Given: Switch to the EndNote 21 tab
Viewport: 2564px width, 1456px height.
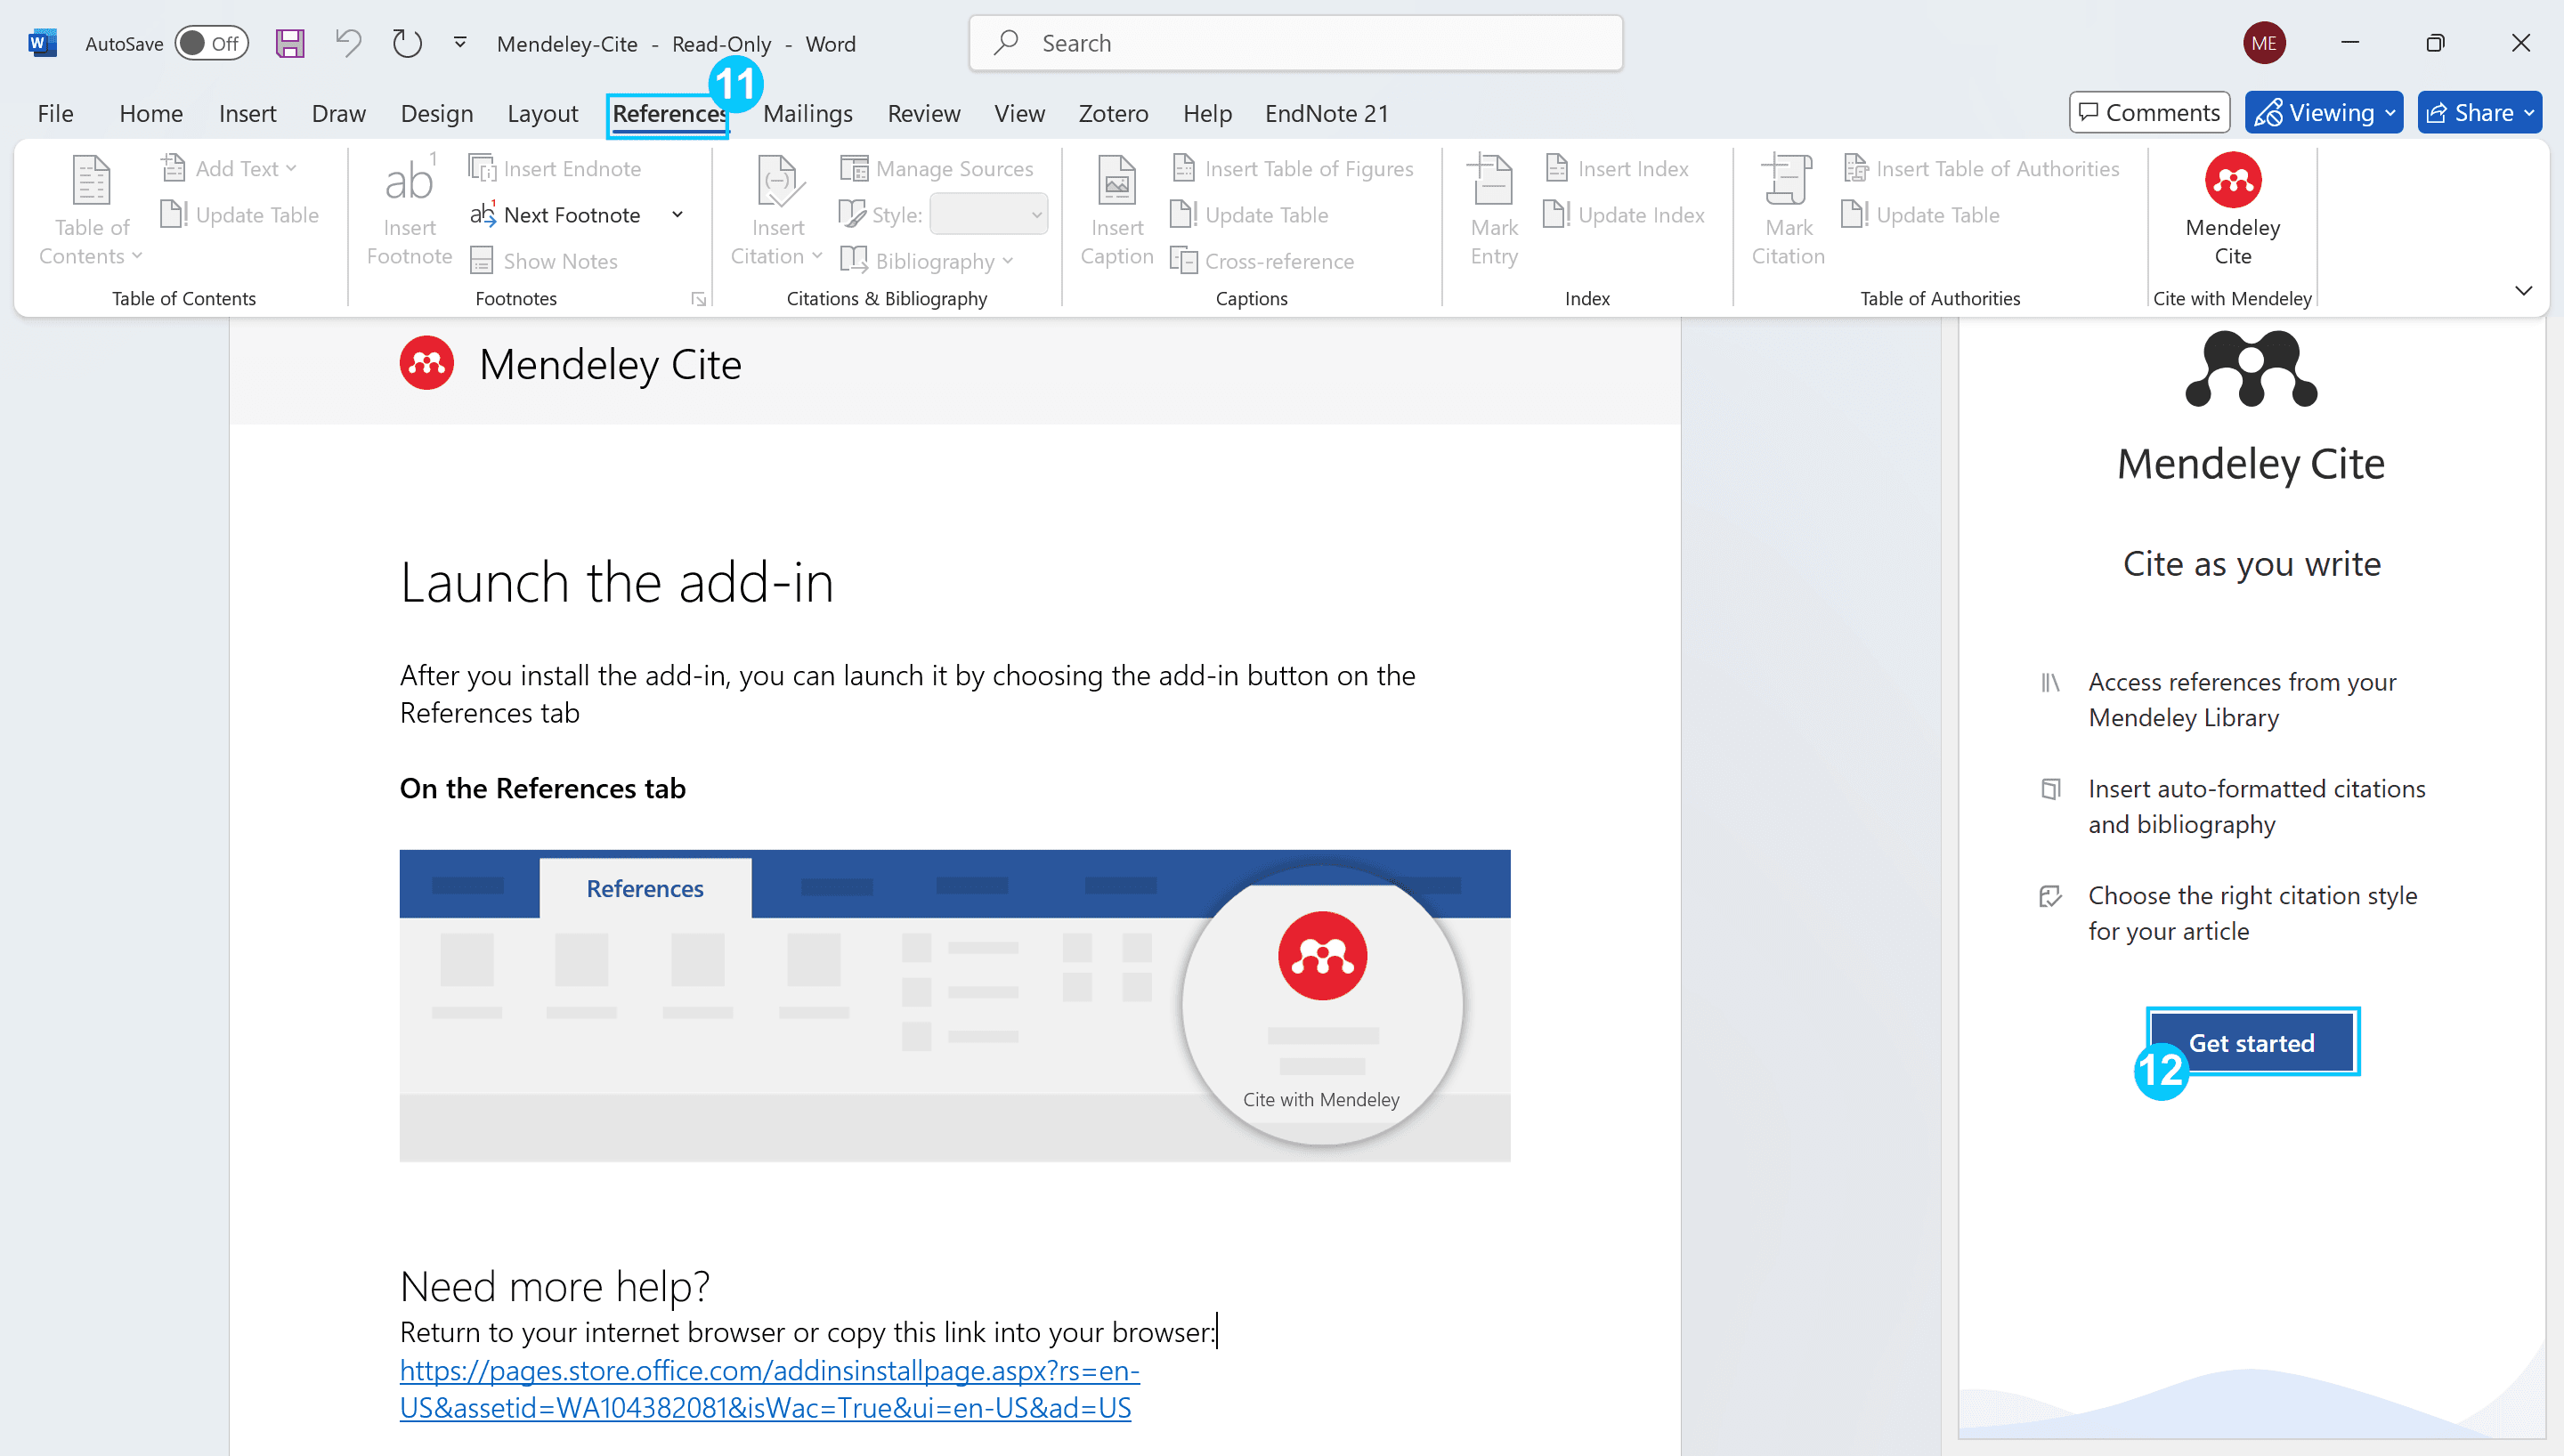Looking at the screenshot, I should coord(1326,113).
